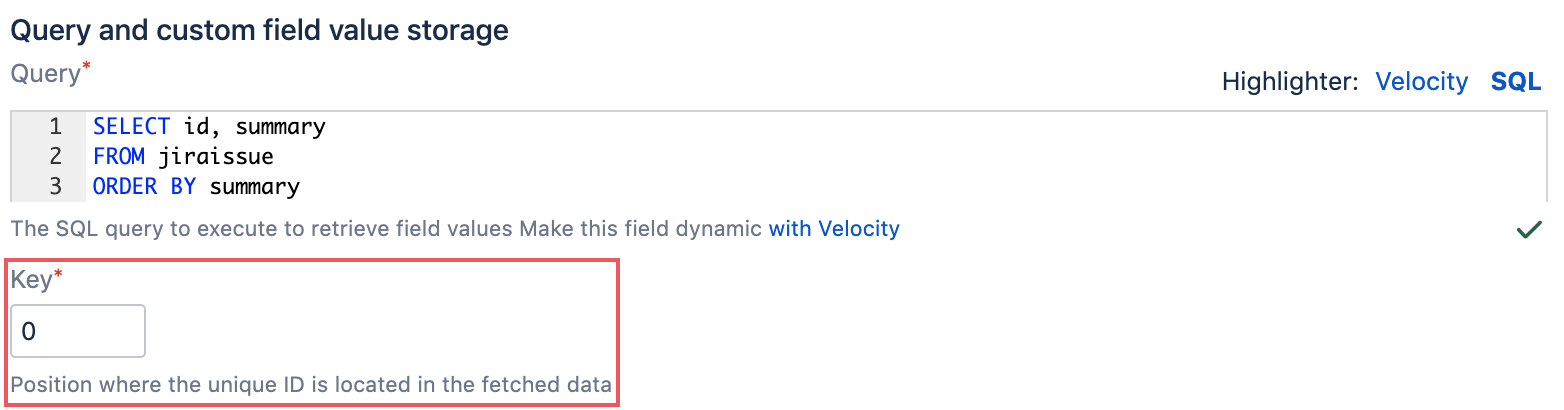Click the "Position where the unique ID" hint

[311, 385]
